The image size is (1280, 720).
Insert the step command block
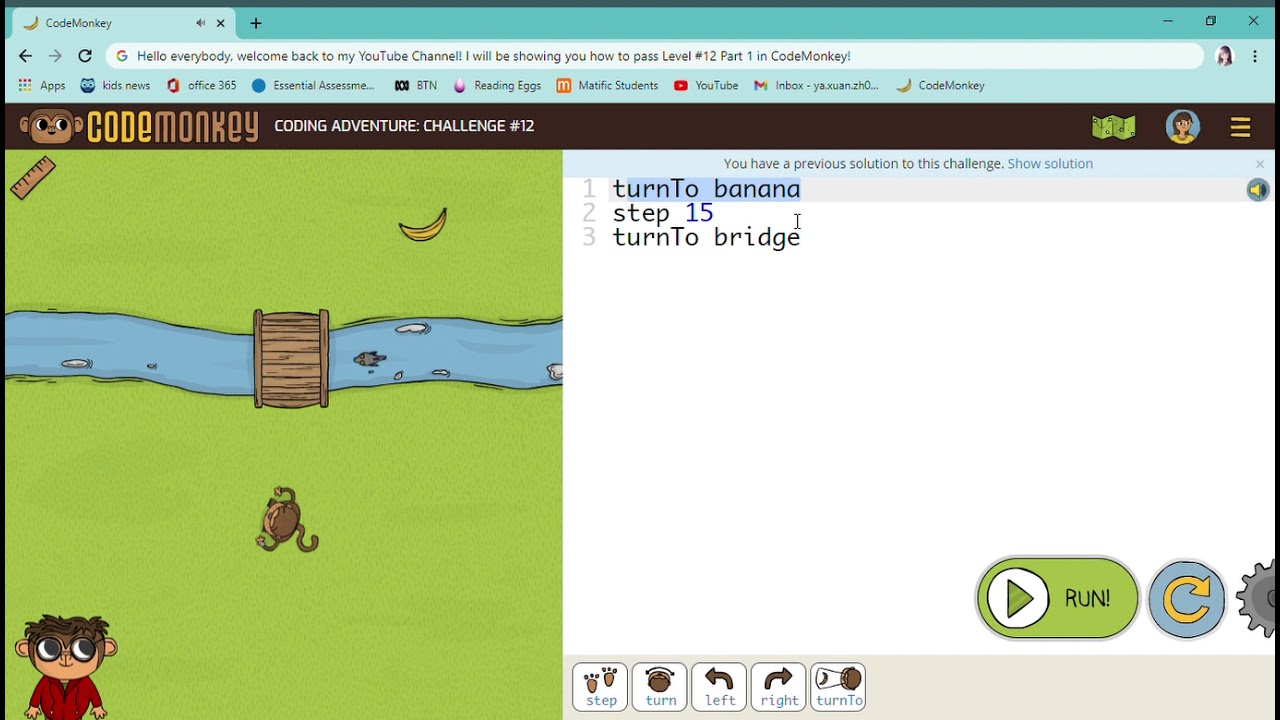point(601,687)
